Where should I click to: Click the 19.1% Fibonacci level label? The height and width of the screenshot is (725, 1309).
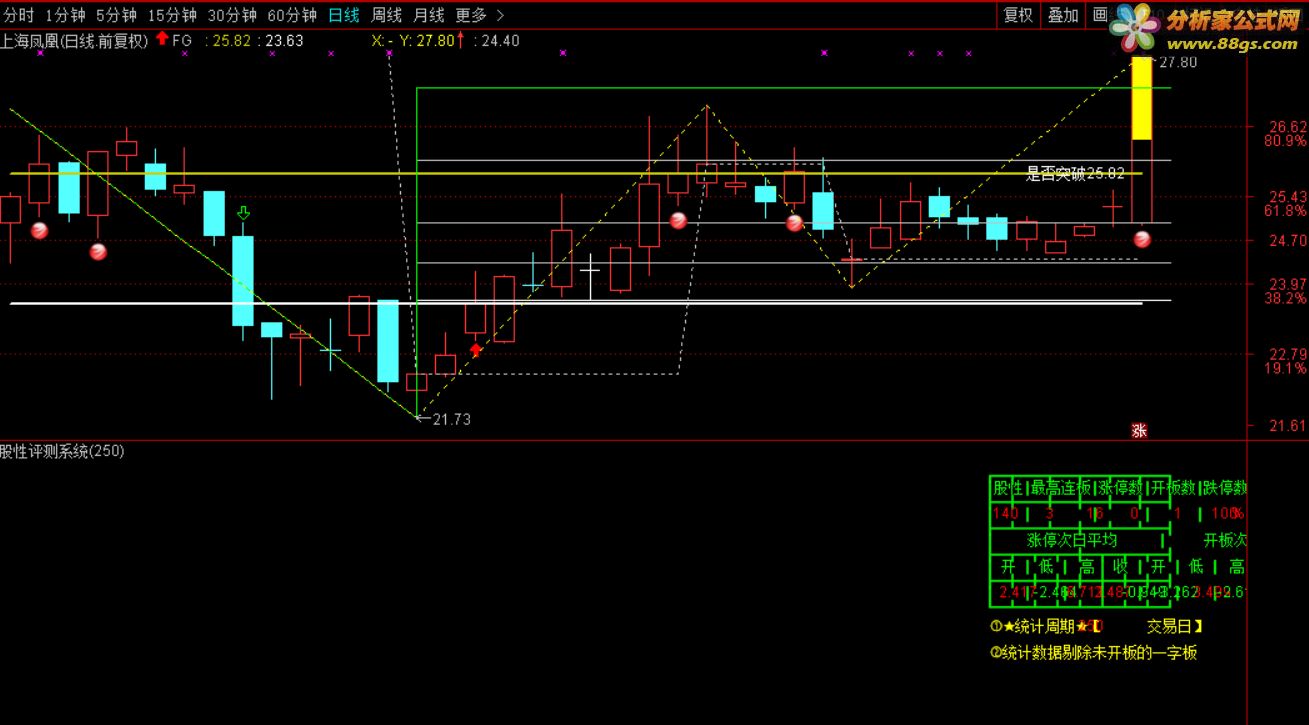[x=1285, y=368]
